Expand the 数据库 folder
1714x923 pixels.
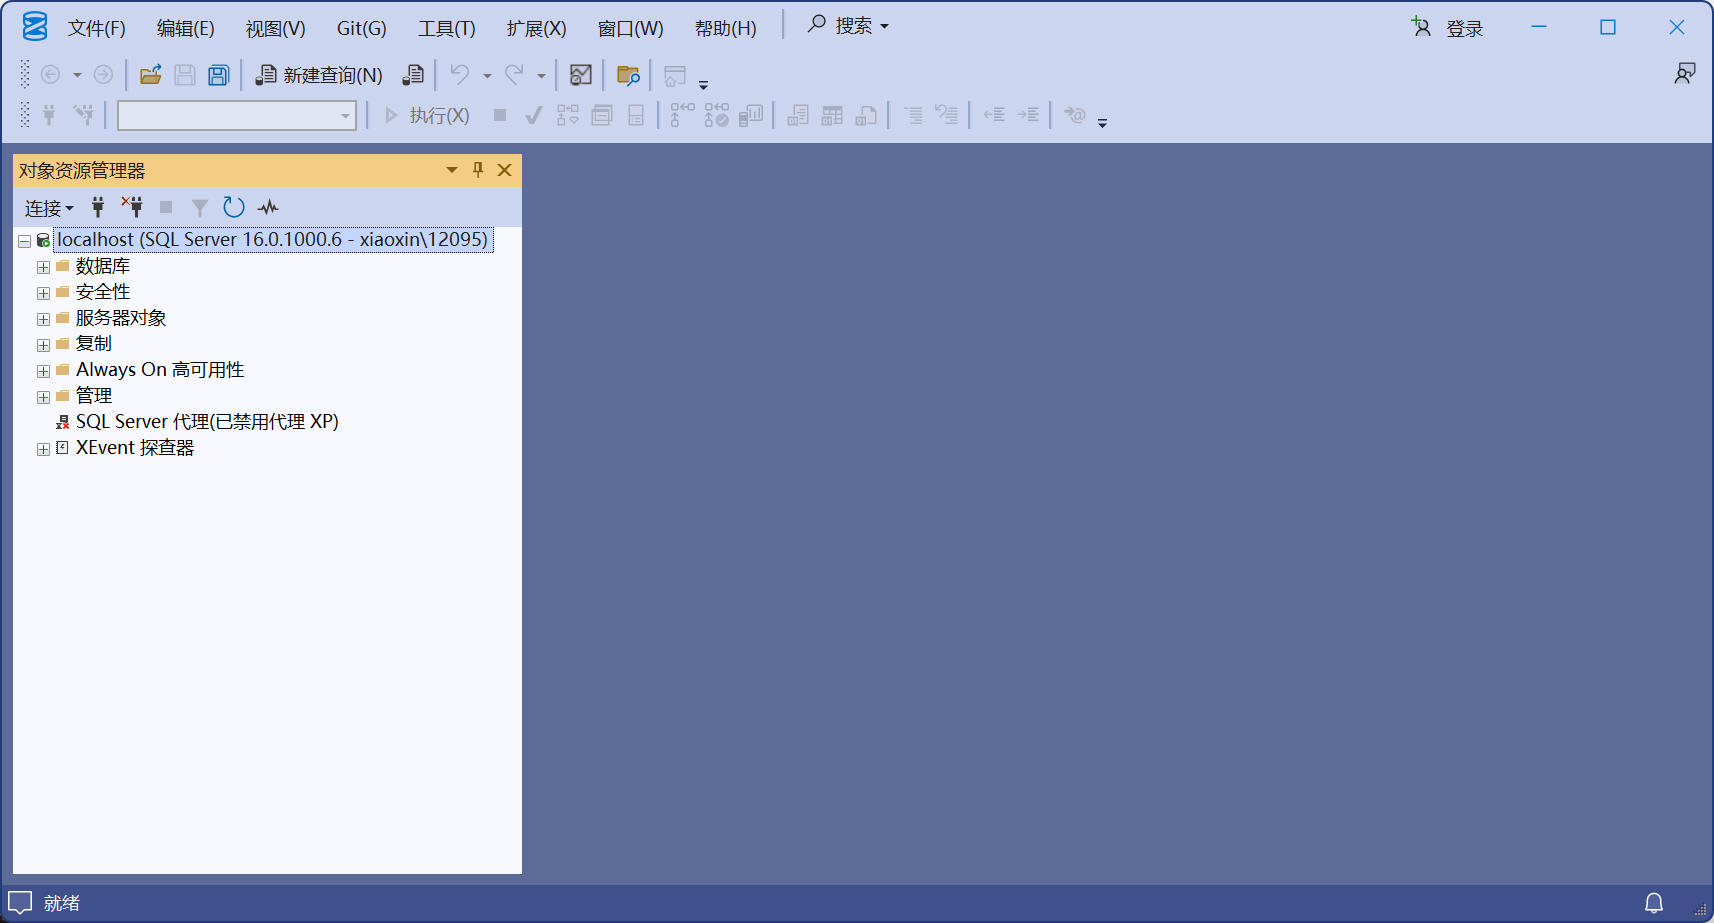pos(43,267)
